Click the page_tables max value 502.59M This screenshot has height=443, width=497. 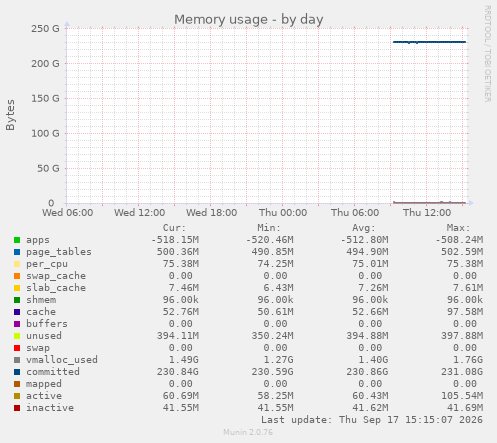(x=462, y=252)
